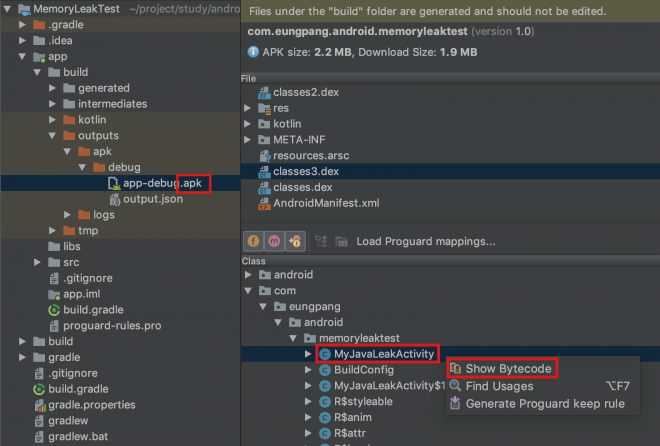Viewport: 660px width, 446px height.
Task: Click the Load Proguard mappings button
Action: click(426, 241)
